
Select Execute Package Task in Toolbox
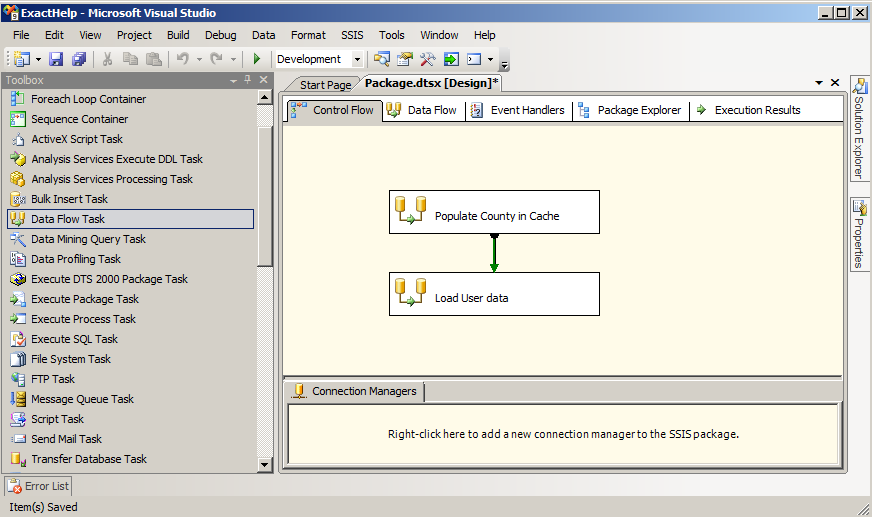[131, 299]
